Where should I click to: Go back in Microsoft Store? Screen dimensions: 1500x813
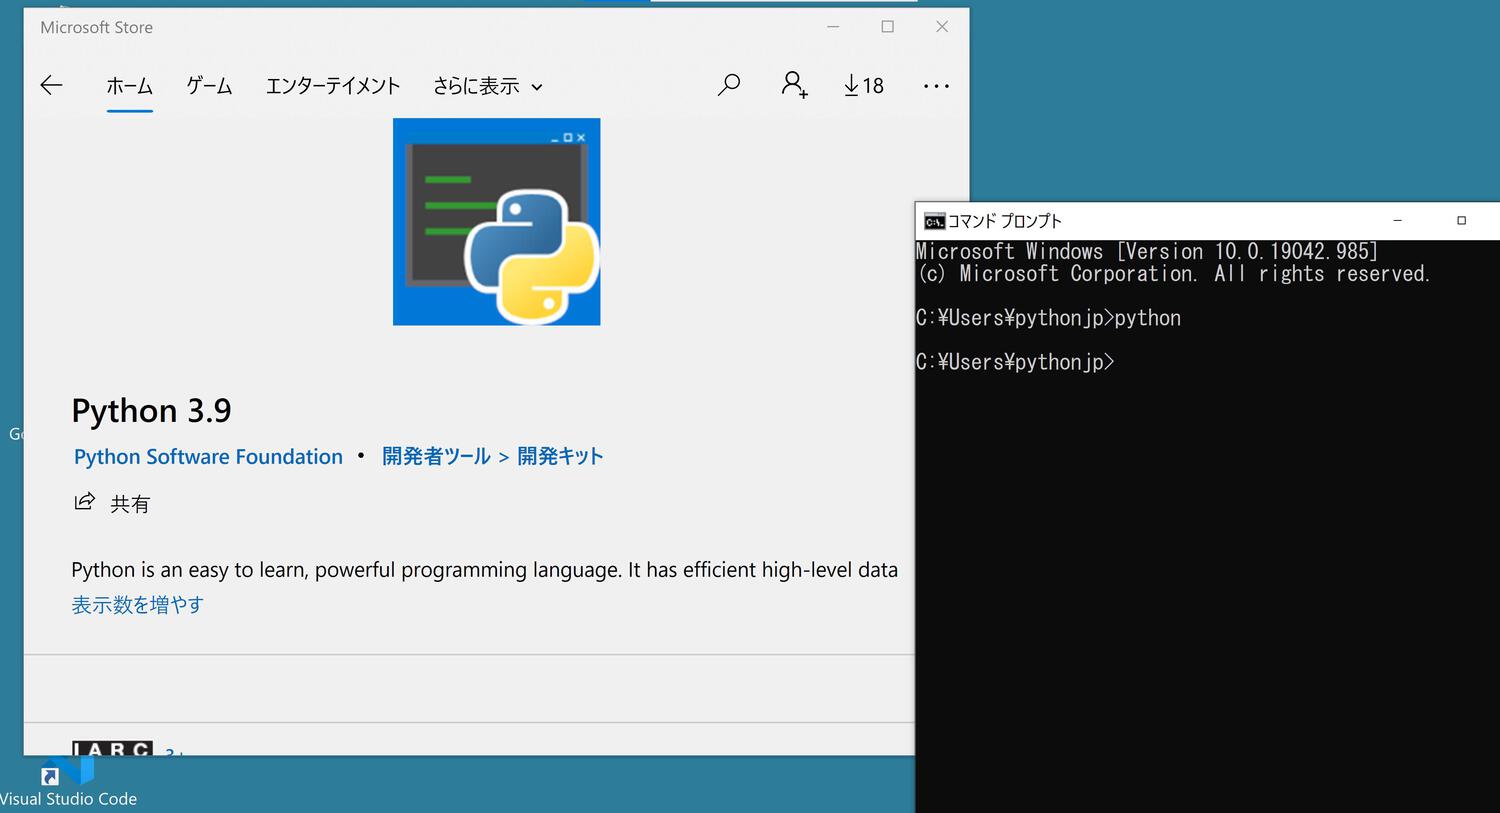point(51,86)
